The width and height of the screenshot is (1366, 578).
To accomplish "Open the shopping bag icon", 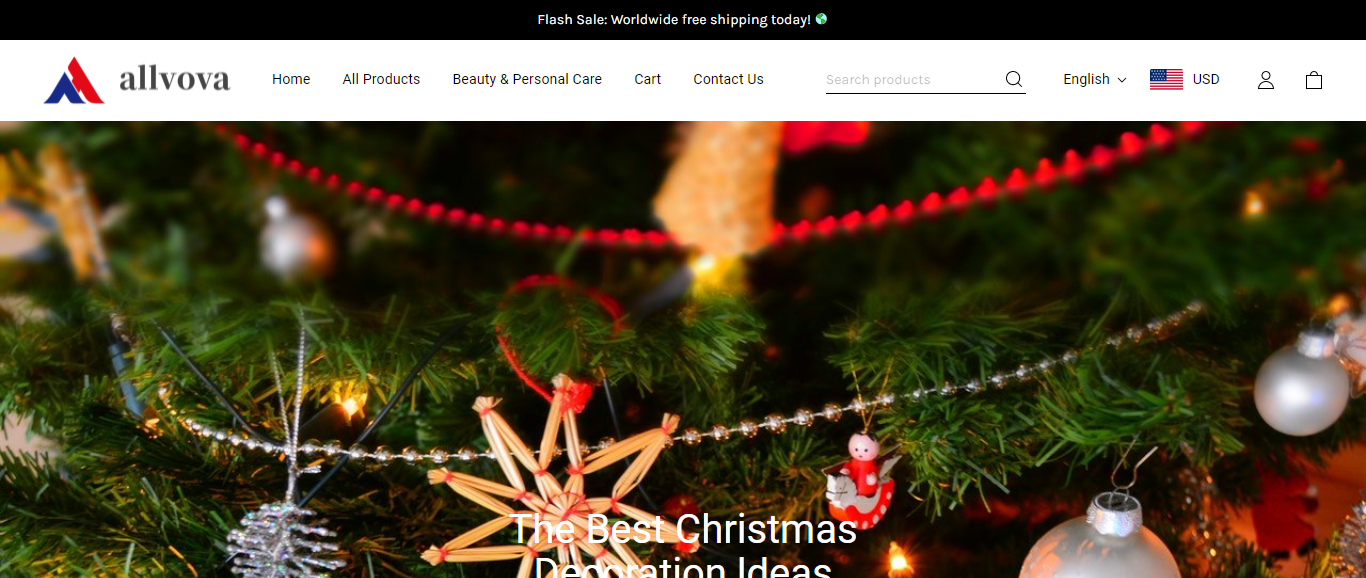I will click(1314, 80).
